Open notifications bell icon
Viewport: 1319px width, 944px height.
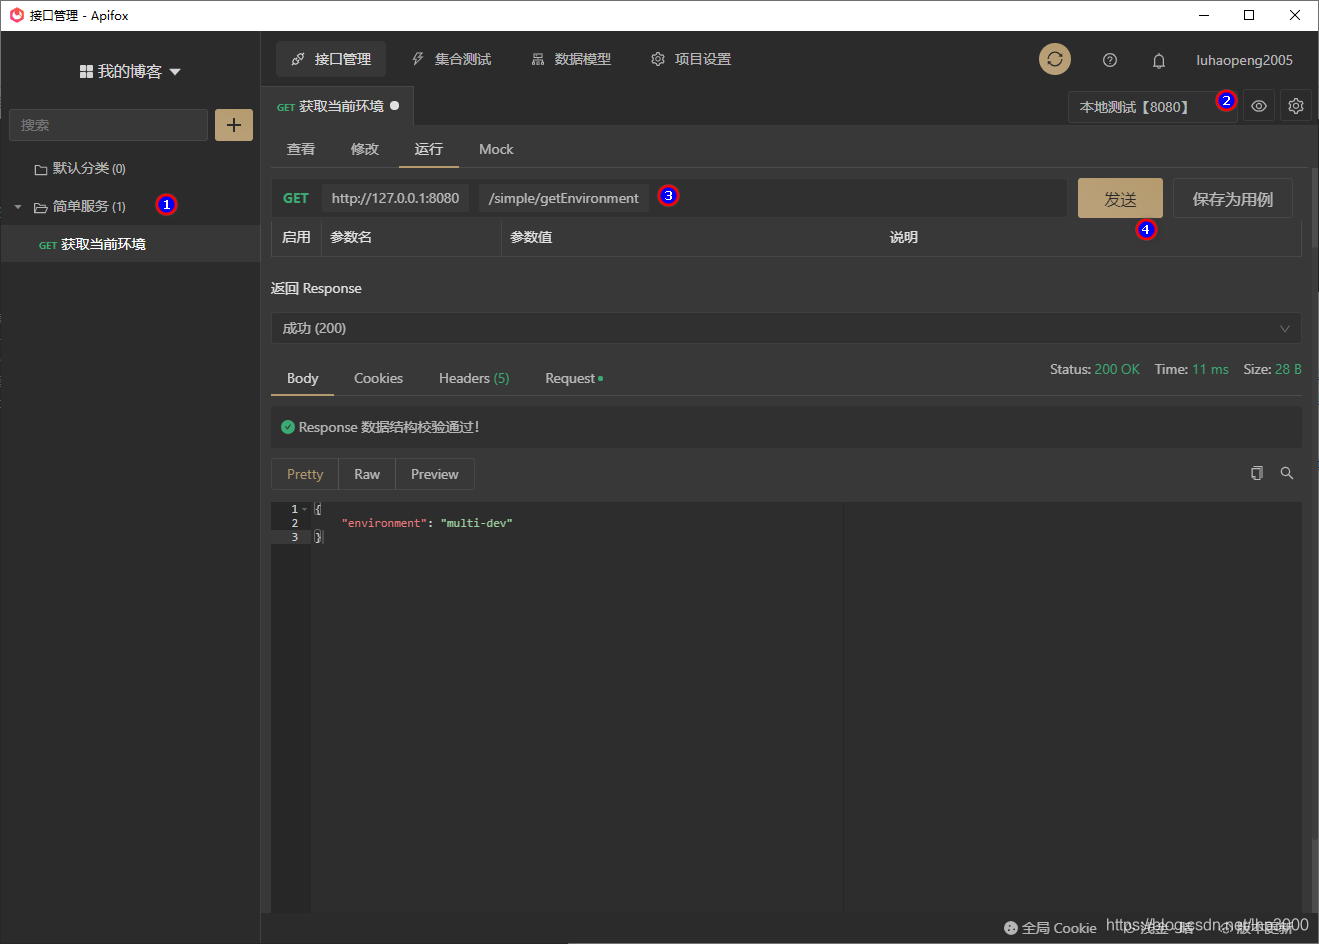tap(1159, 61)
